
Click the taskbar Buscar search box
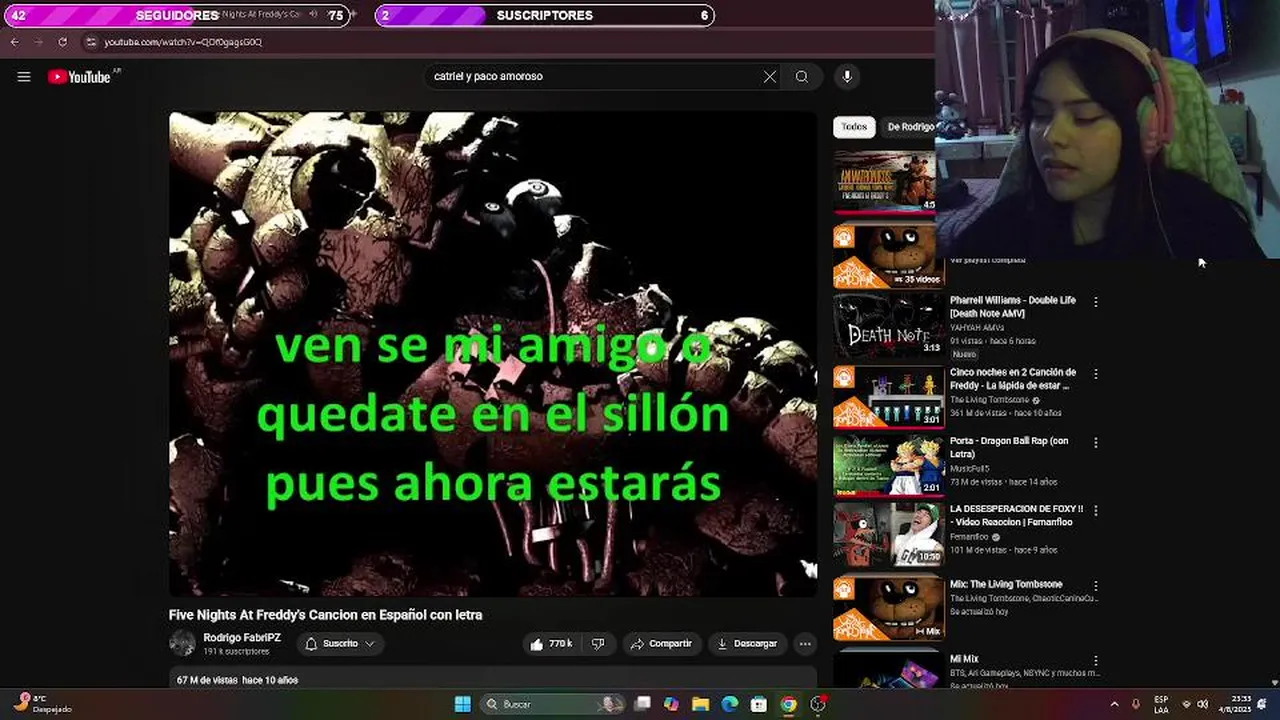point(553,704)
